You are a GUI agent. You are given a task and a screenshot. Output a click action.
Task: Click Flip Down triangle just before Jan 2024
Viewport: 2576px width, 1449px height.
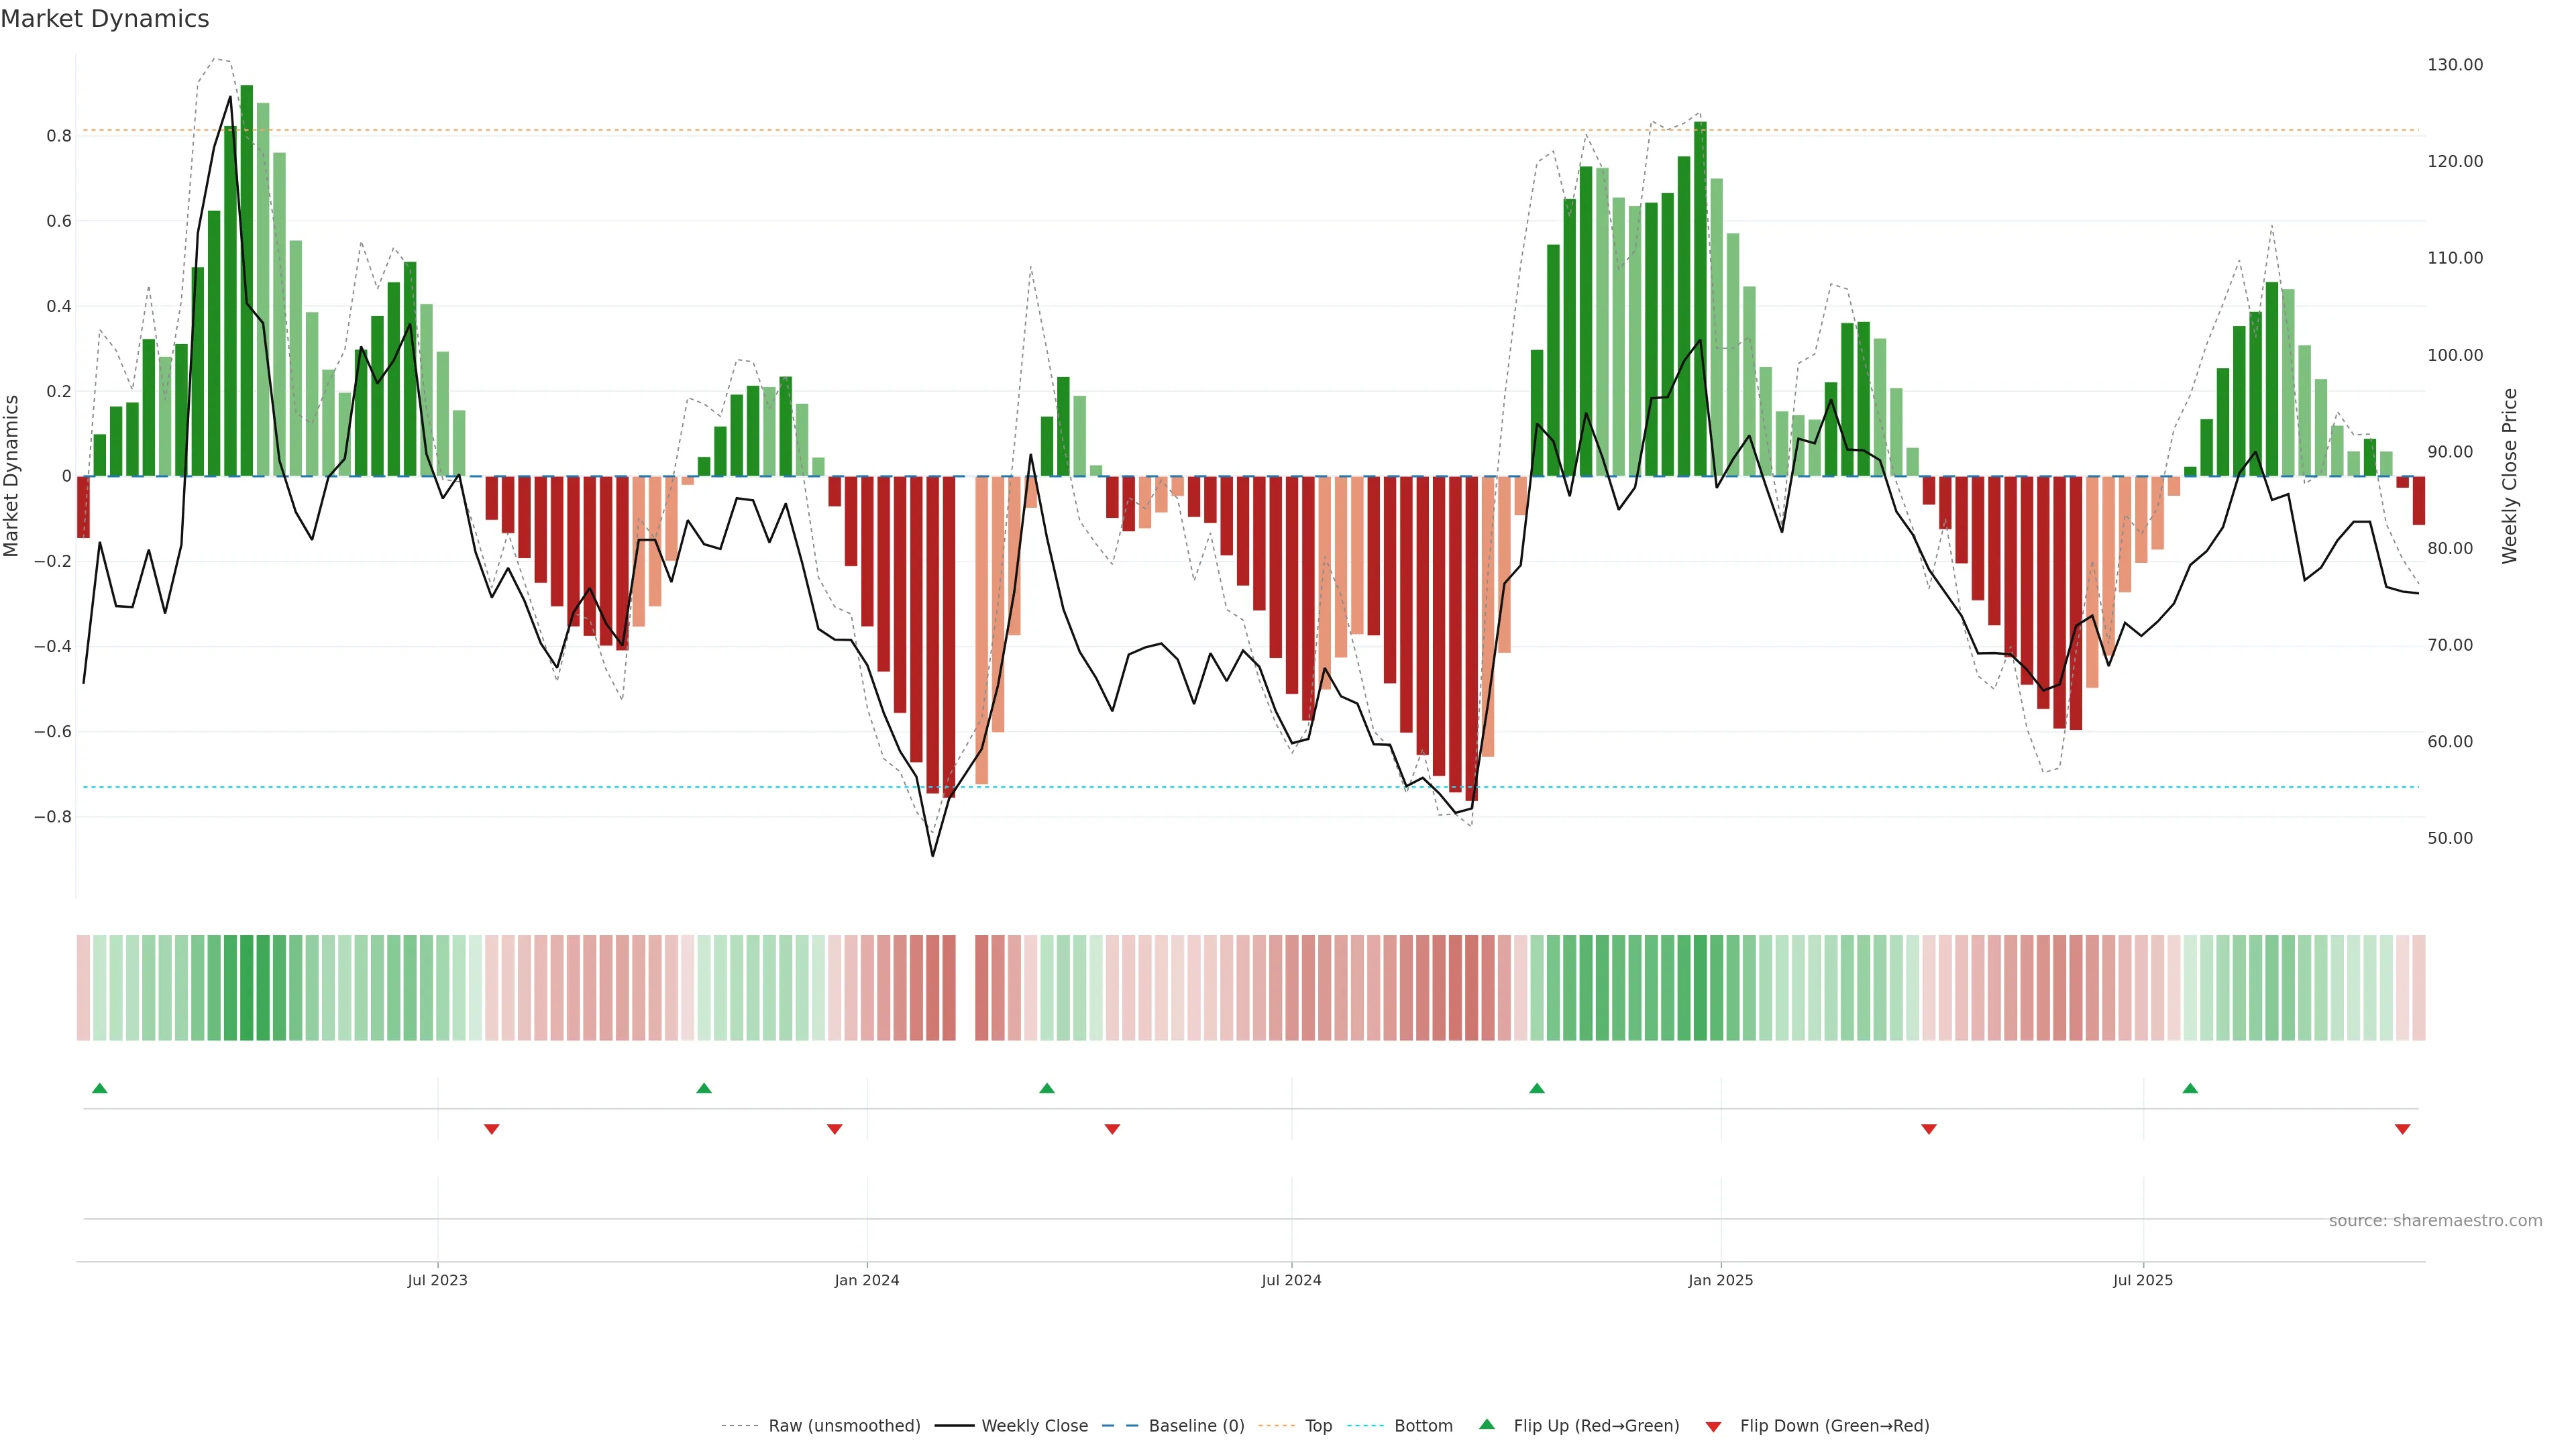coord(834,1129)
